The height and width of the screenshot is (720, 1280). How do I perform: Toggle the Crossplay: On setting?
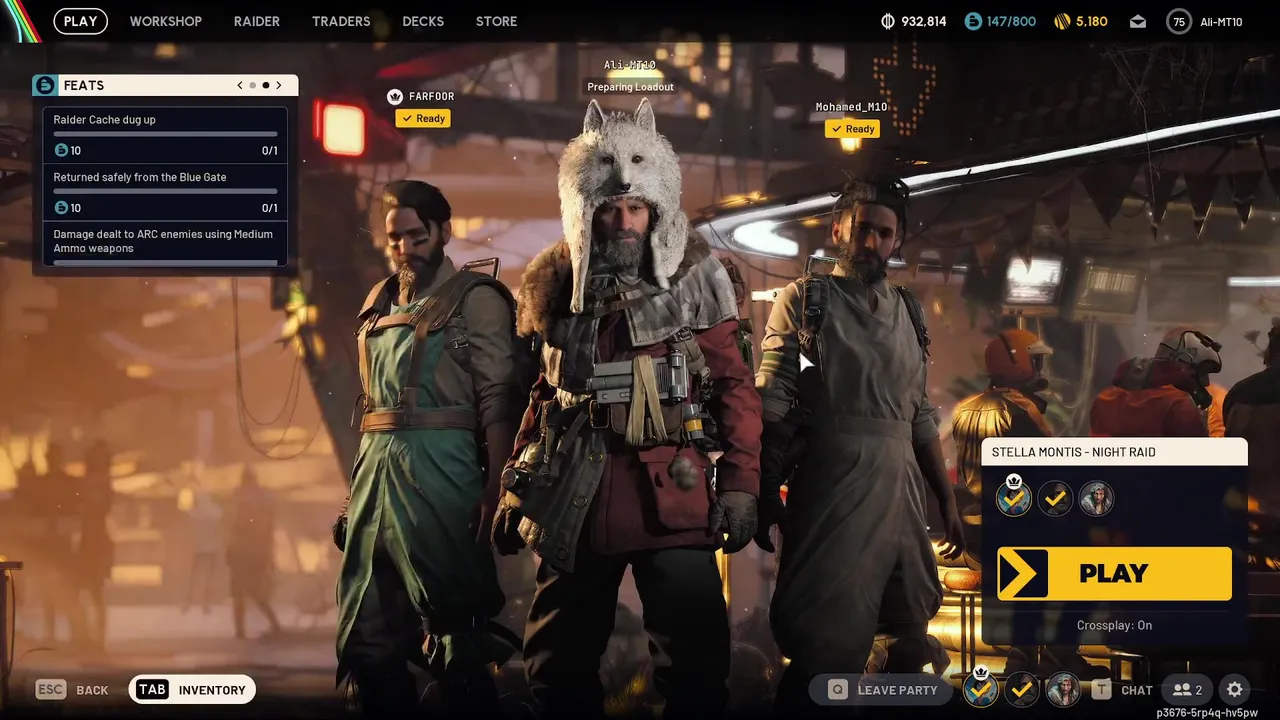click(1114, 625)
